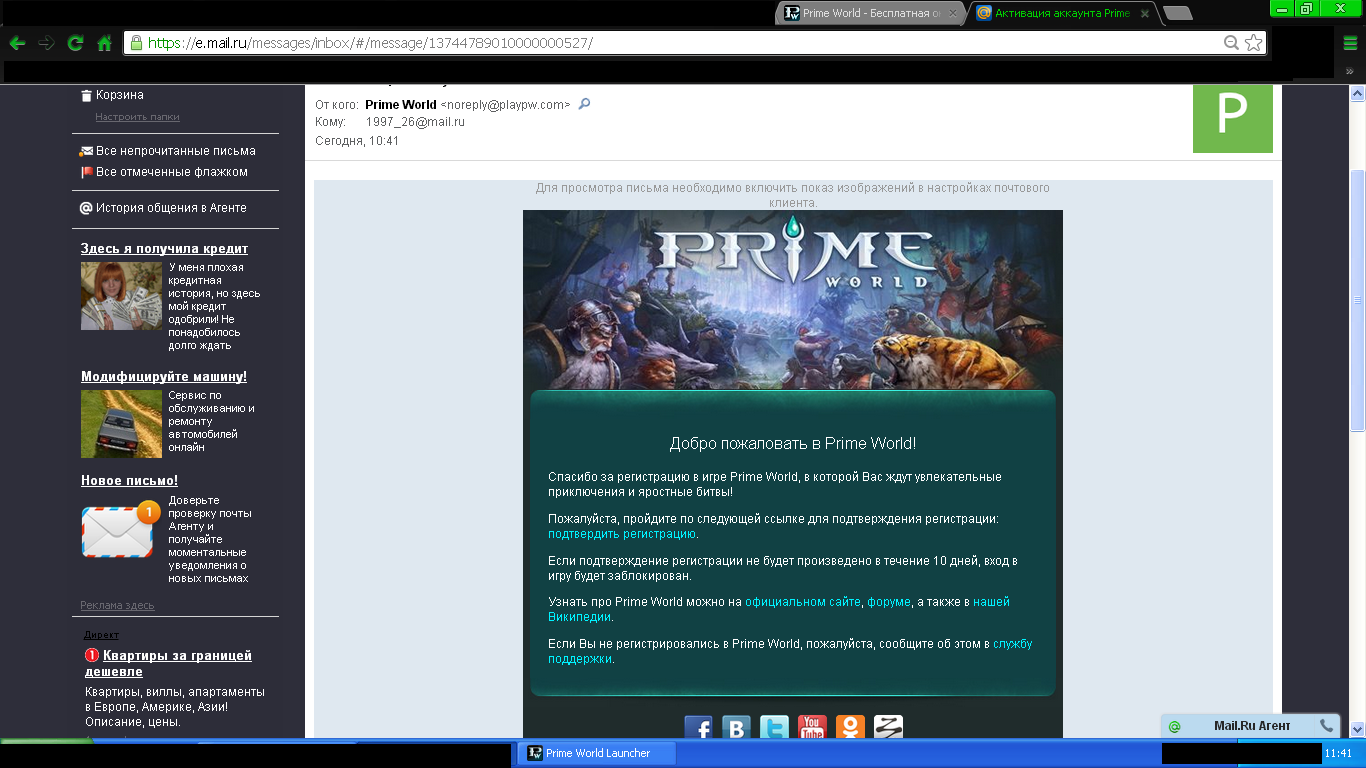Open the browser main menu
The width and height of the screenshot is (1366, 768).
point(1351,43)
